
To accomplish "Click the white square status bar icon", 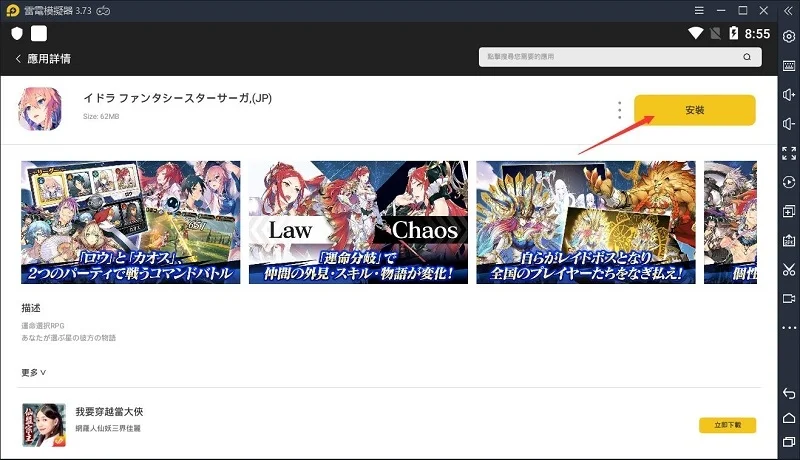I will point(39,34).
